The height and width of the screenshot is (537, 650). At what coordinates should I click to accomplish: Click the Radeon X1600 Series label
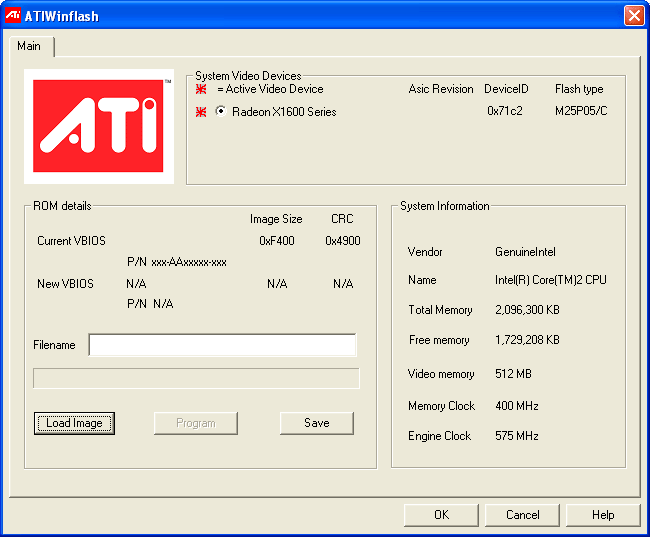[284, 112]
